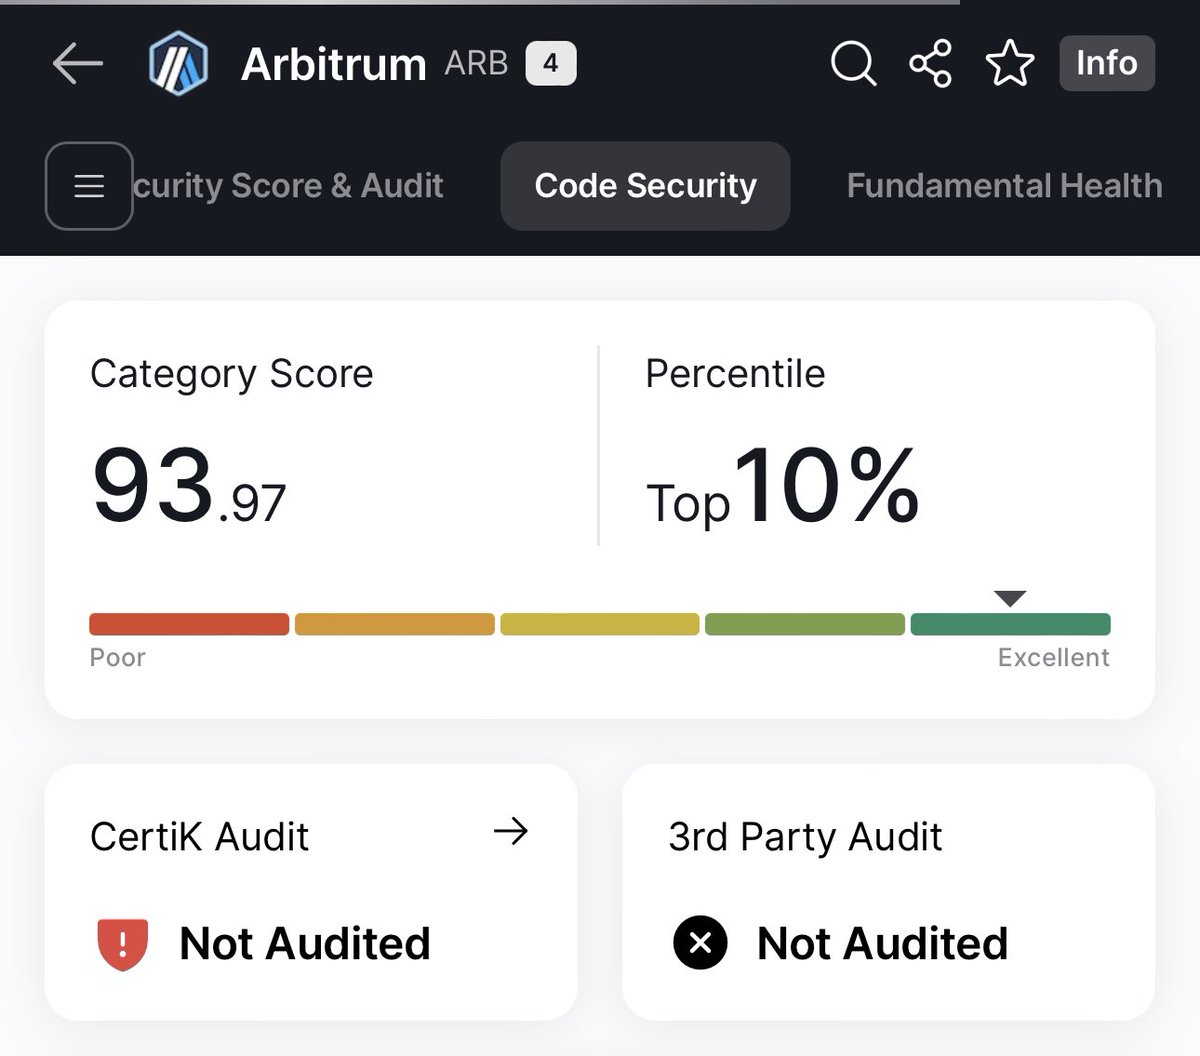Click Not Audited under 3rd Party Audit
The width and height of the screenshot is (1200, 1056).
[883, 944]
